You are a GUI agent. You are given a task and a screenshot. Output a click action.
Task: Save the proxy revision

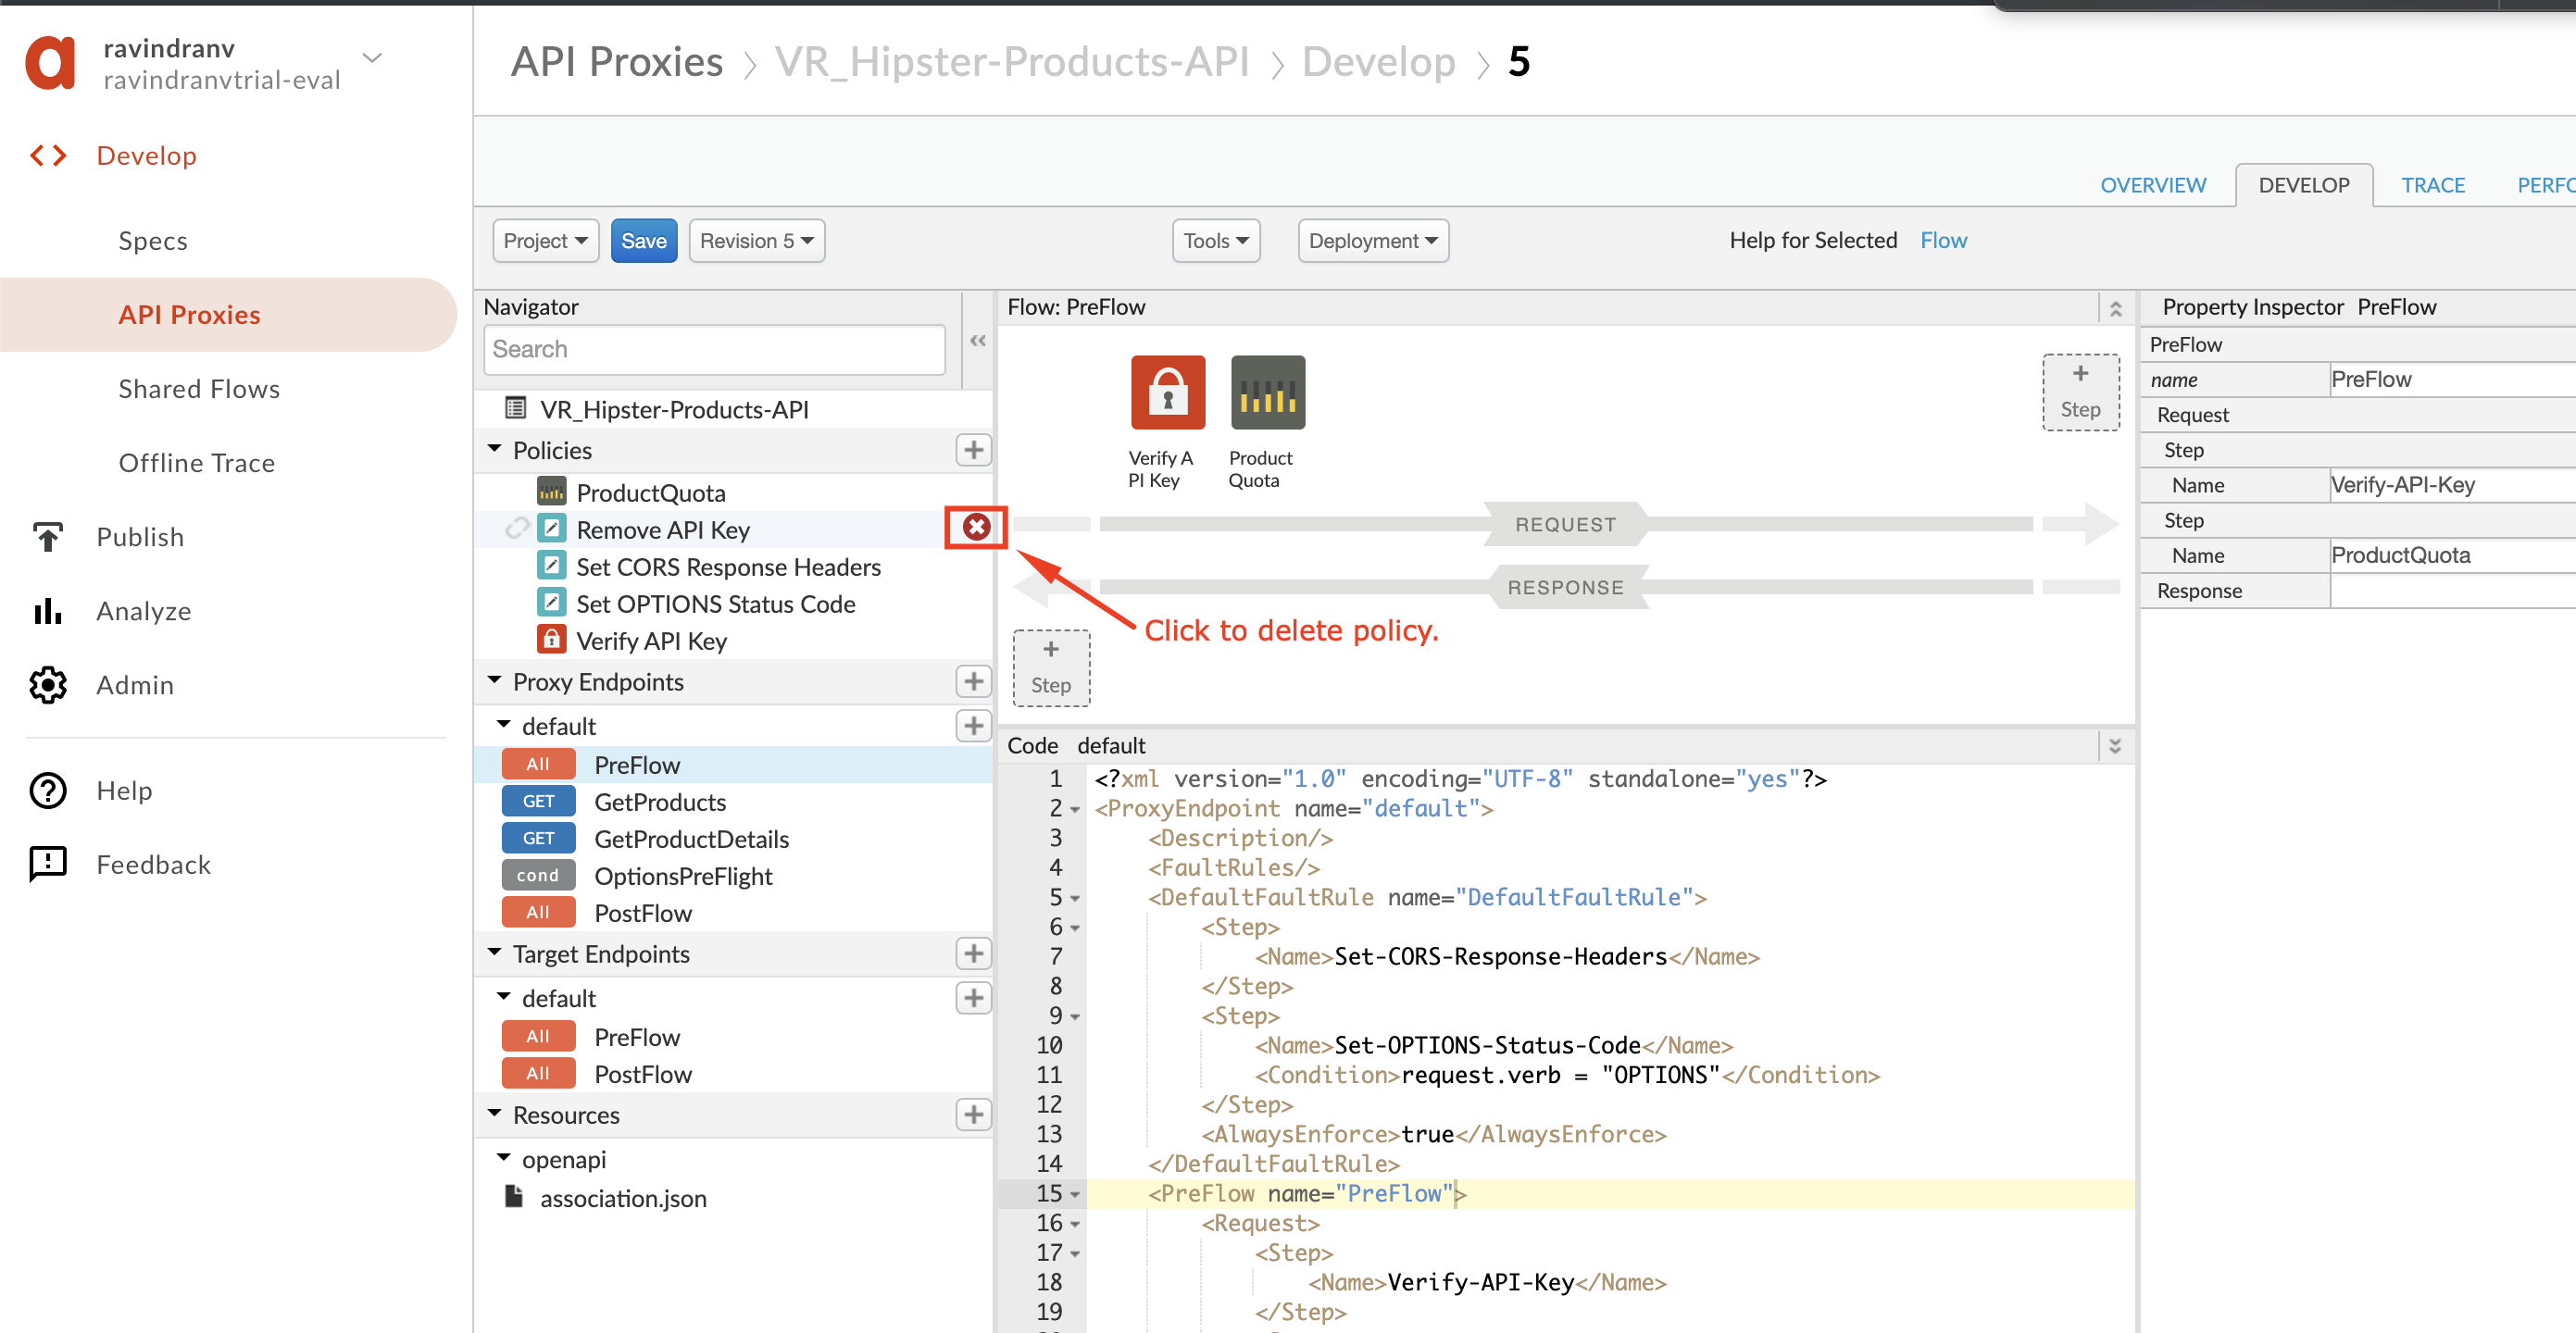point(643,241)
